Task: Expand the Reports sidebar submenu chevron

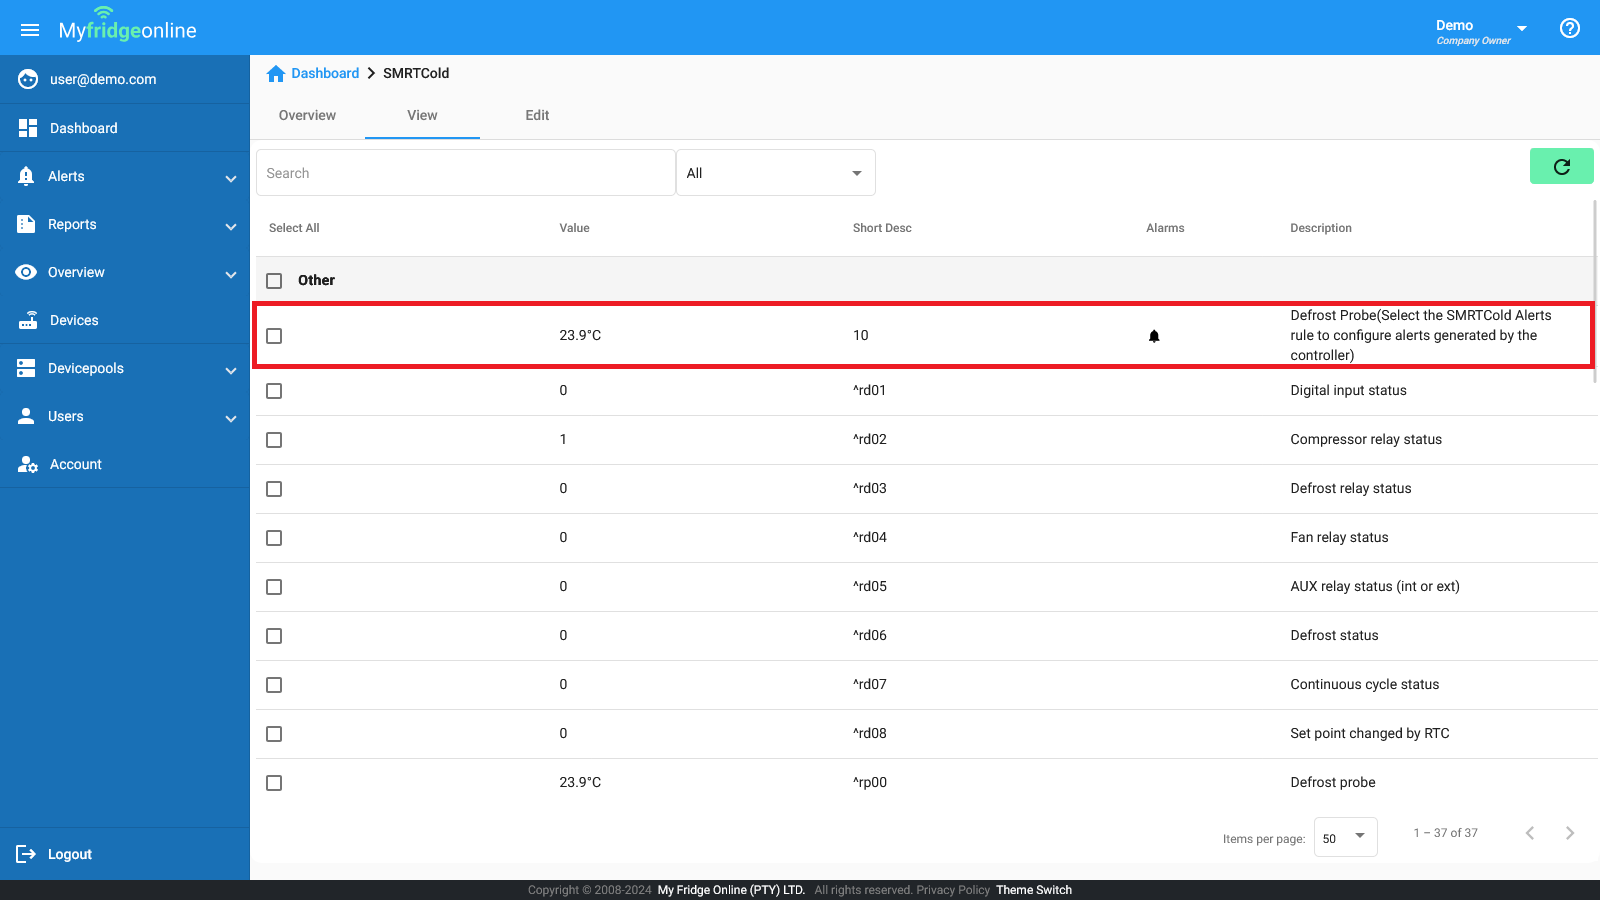Action: pyautogui.click(x=231, y=226)
